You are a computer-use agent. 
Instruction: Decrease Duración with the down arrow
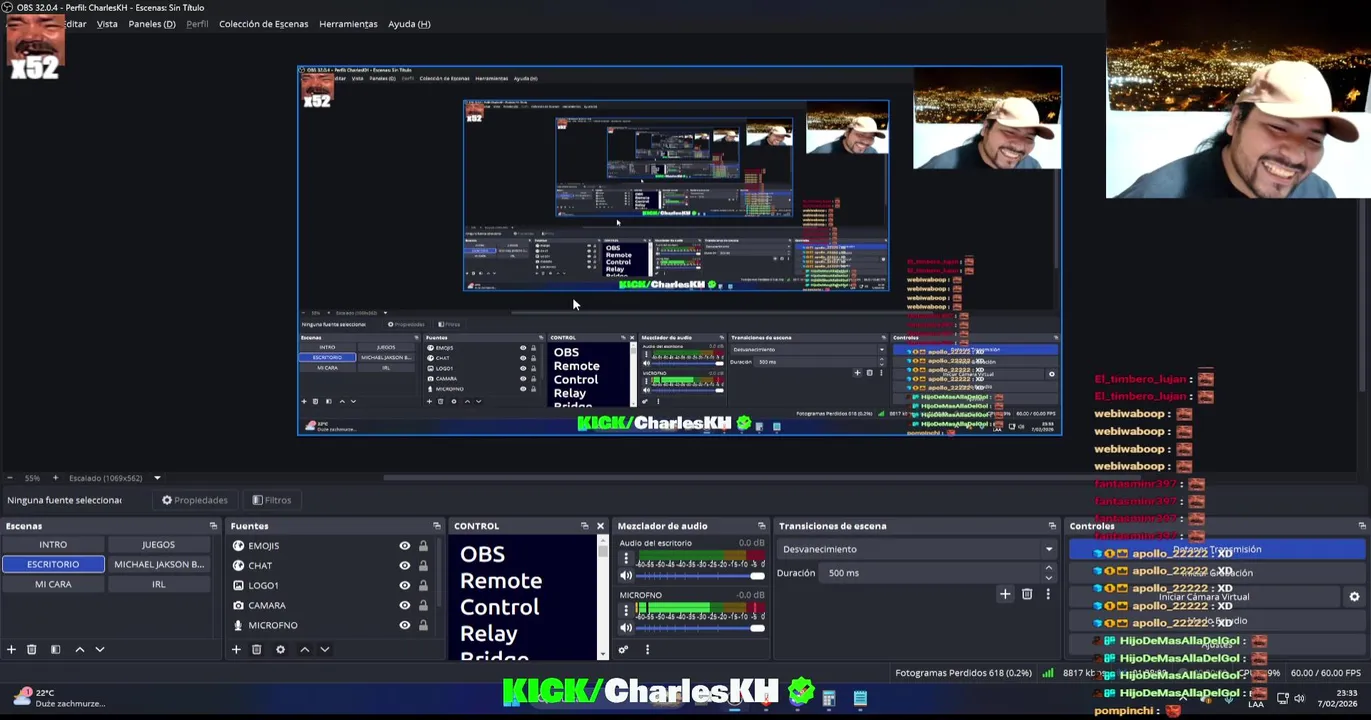(x=1048, y=578)
